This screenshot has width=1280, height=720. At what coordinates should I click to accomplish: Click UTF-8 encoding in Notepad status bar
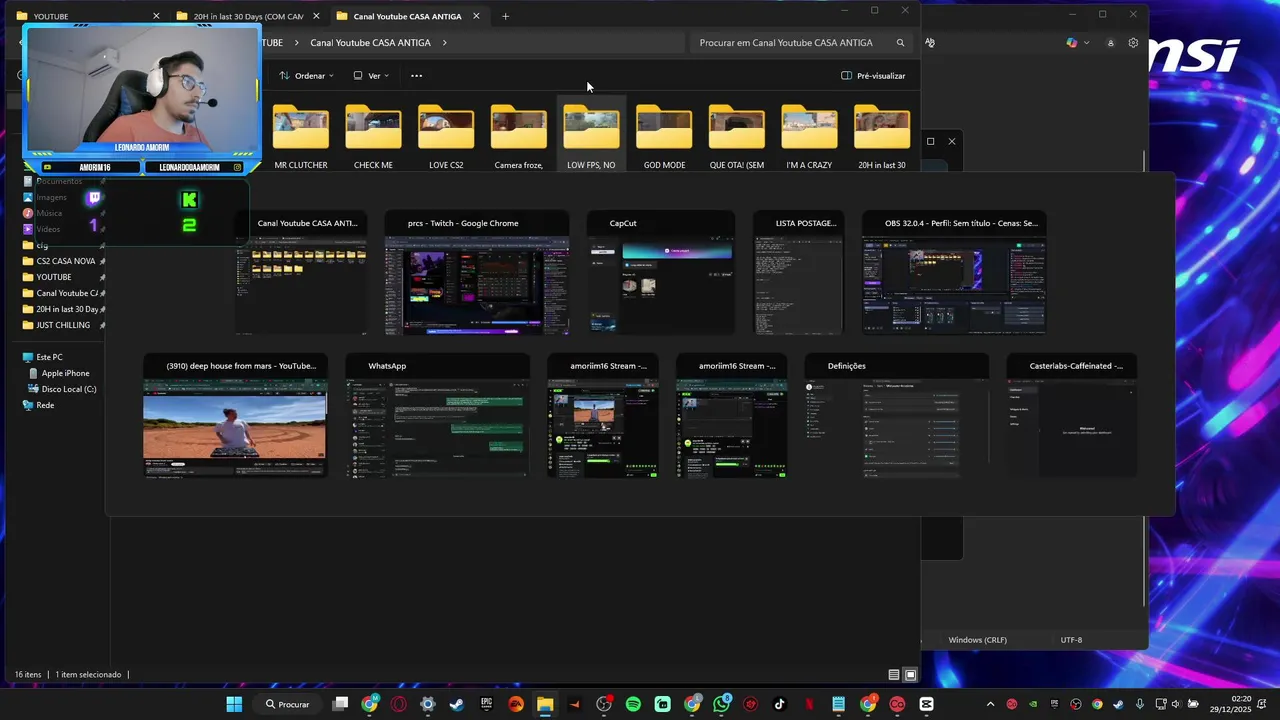pos(1071,640)
